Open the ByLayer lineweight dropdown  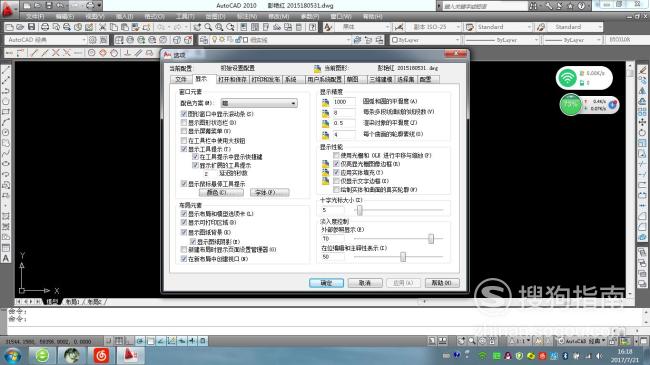[x=572, y=40]
